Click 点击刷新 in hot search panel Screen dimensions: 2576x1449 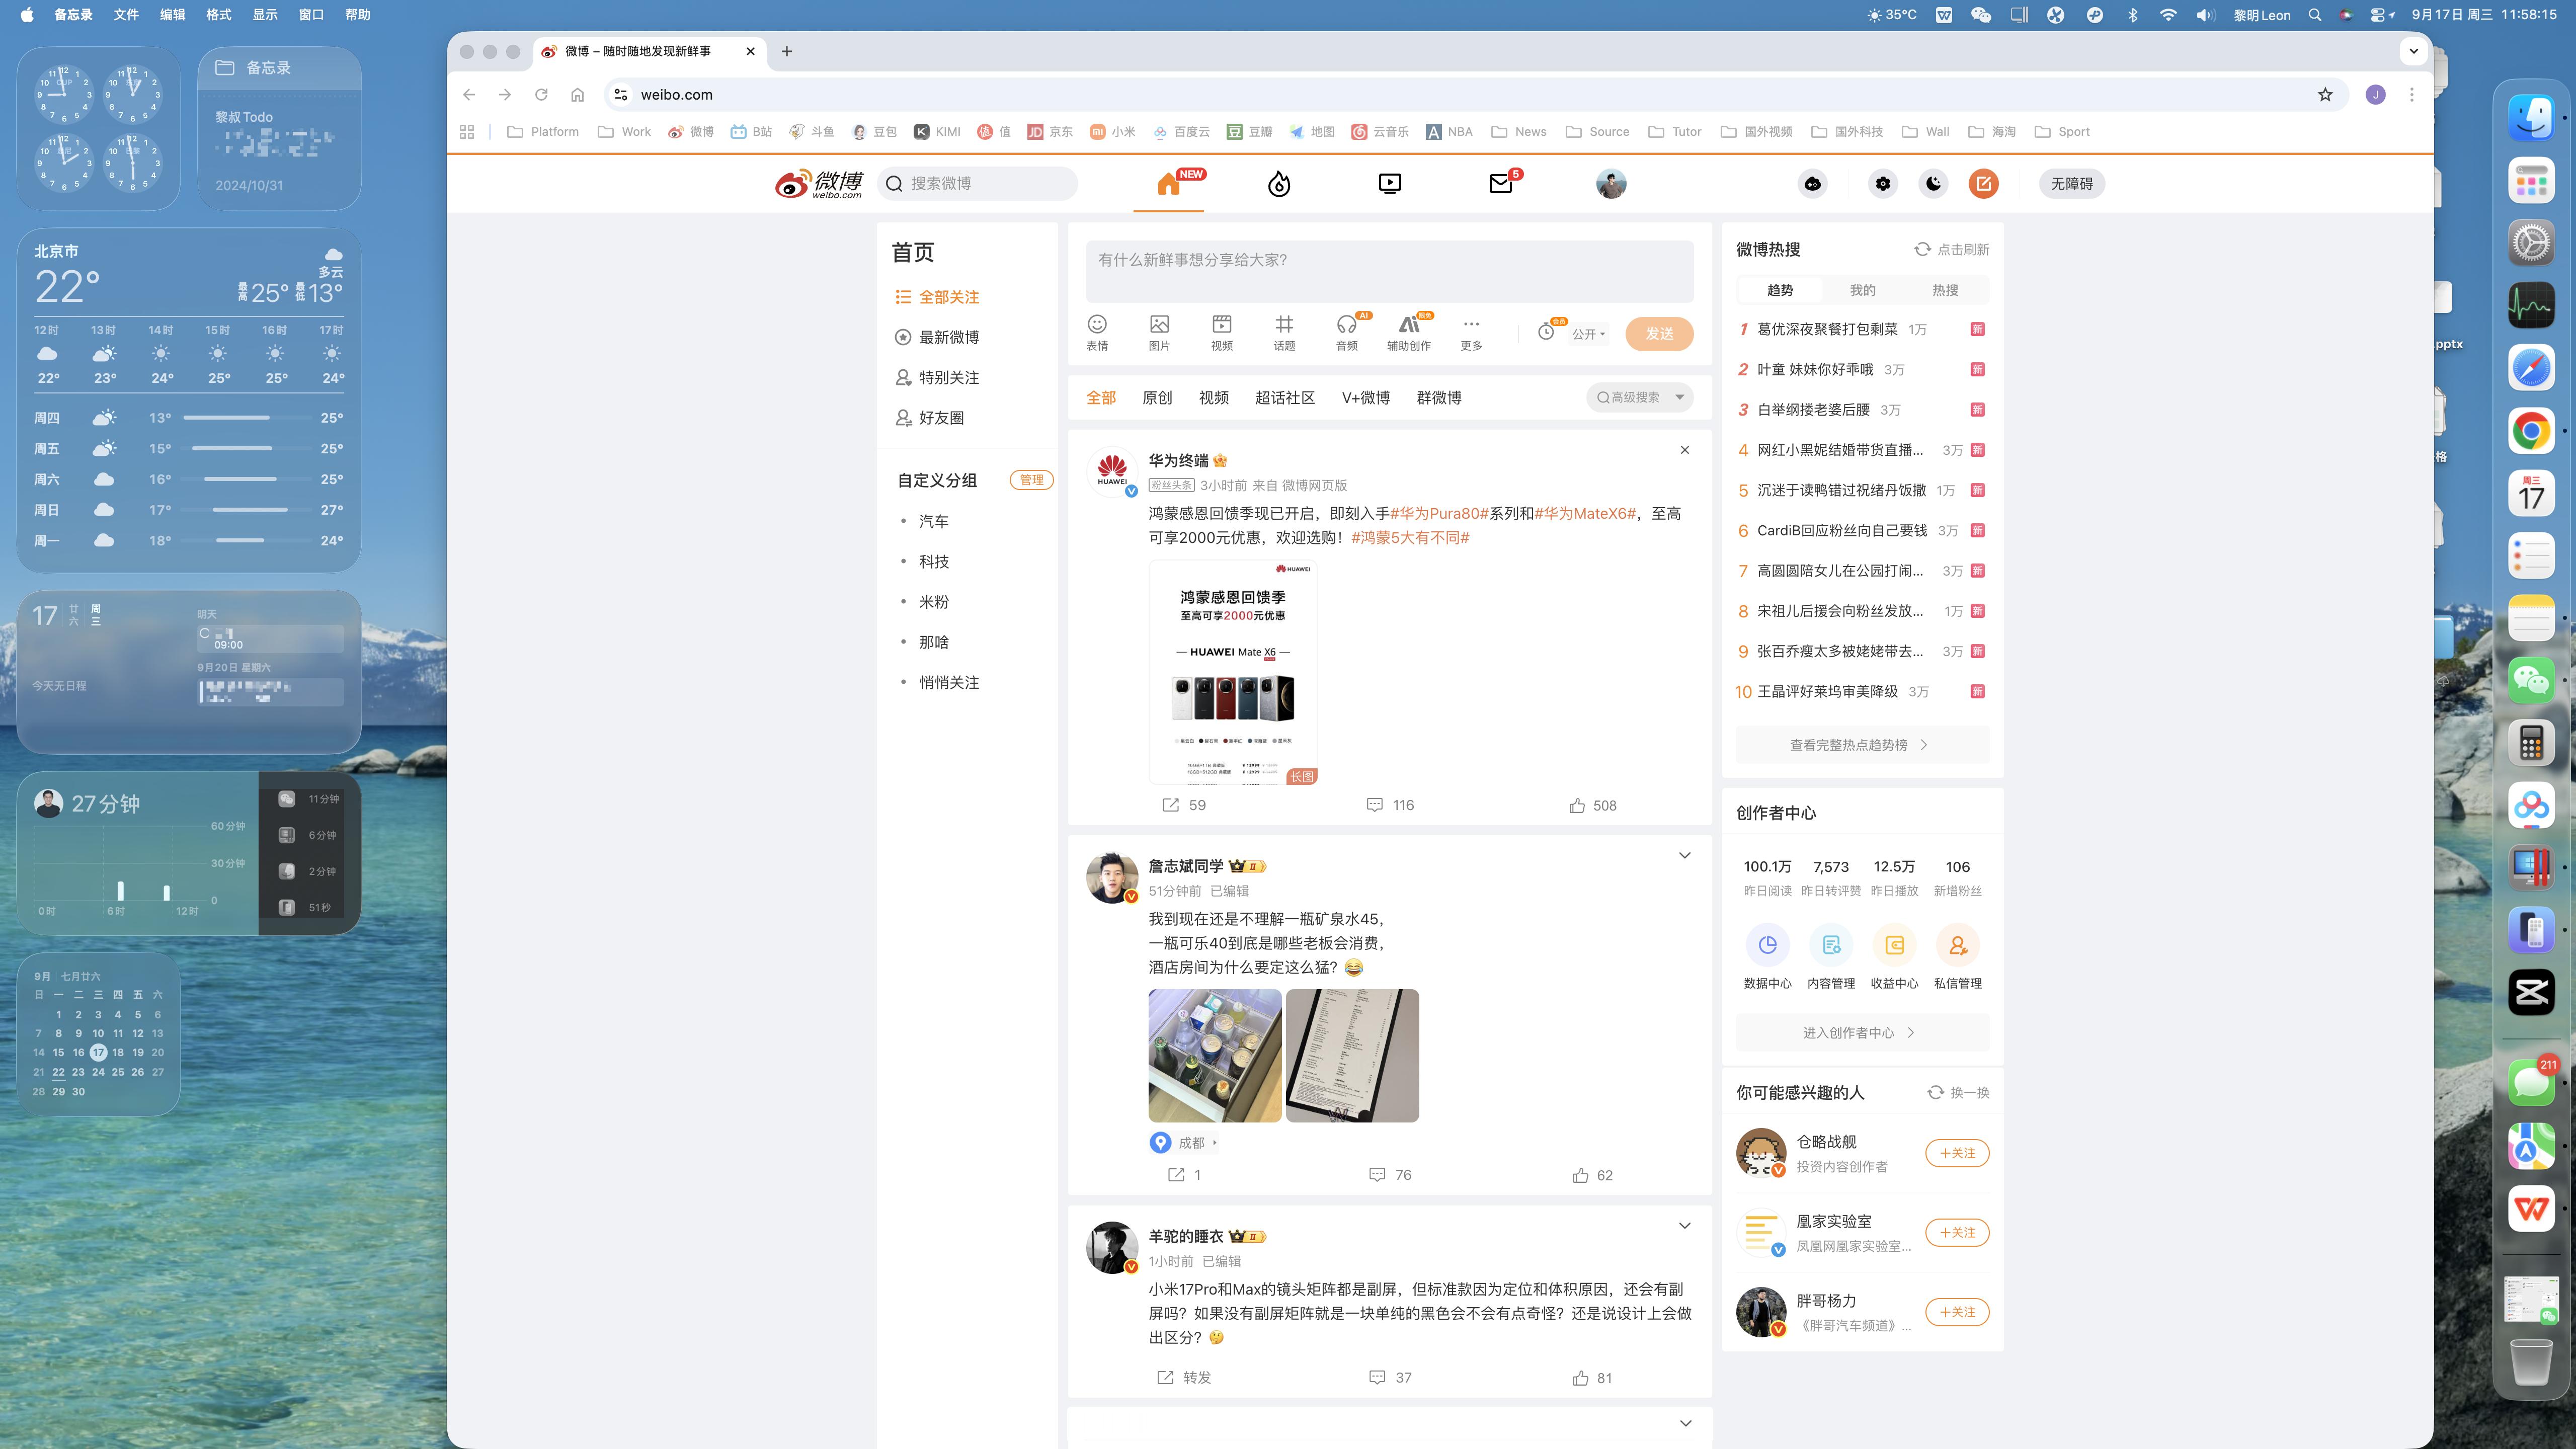(1952, 249)
